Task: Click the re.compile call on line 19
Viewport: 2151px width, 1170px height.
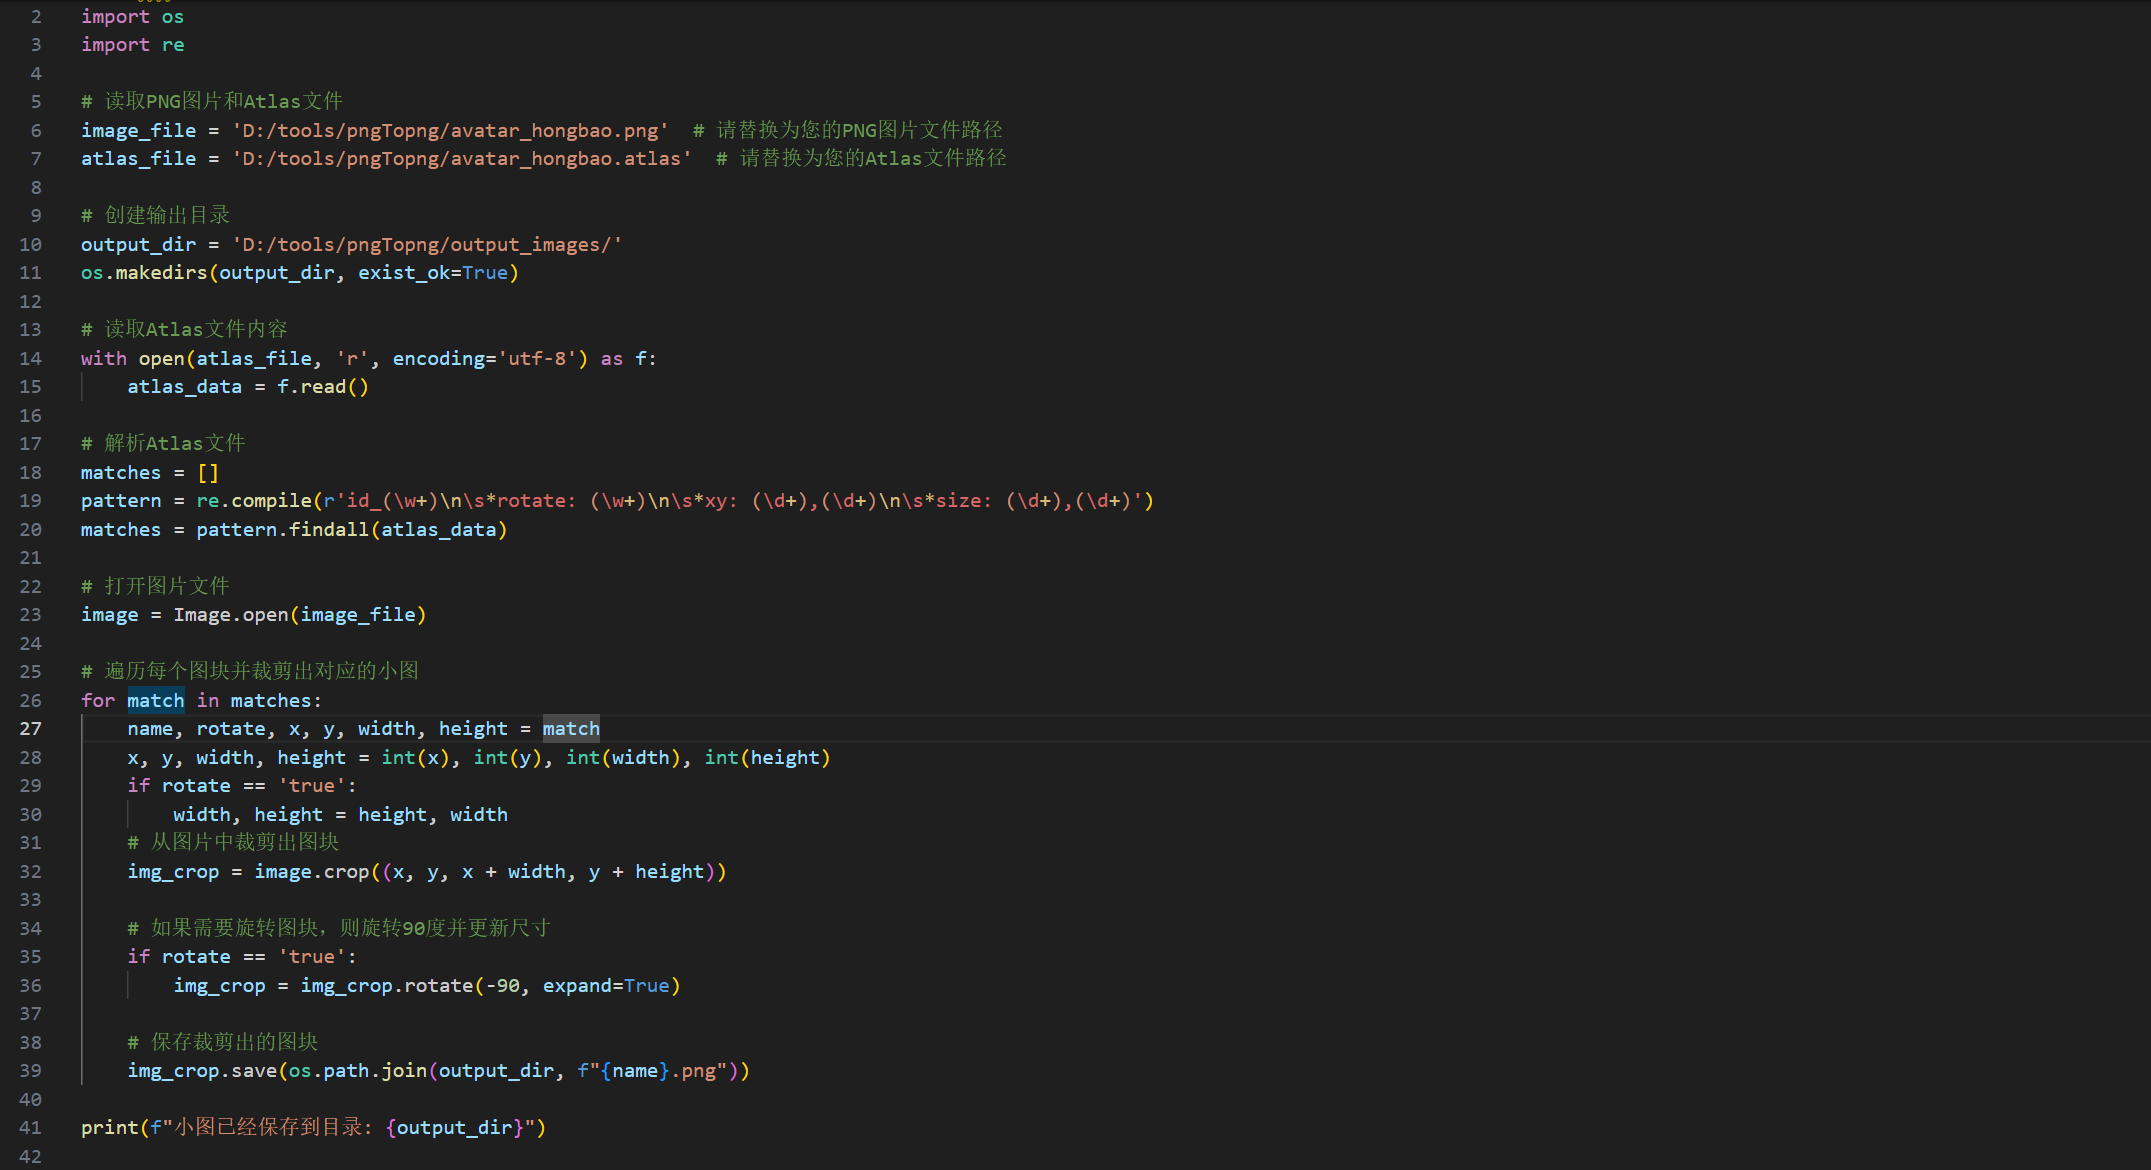Action: pos(254,501)
